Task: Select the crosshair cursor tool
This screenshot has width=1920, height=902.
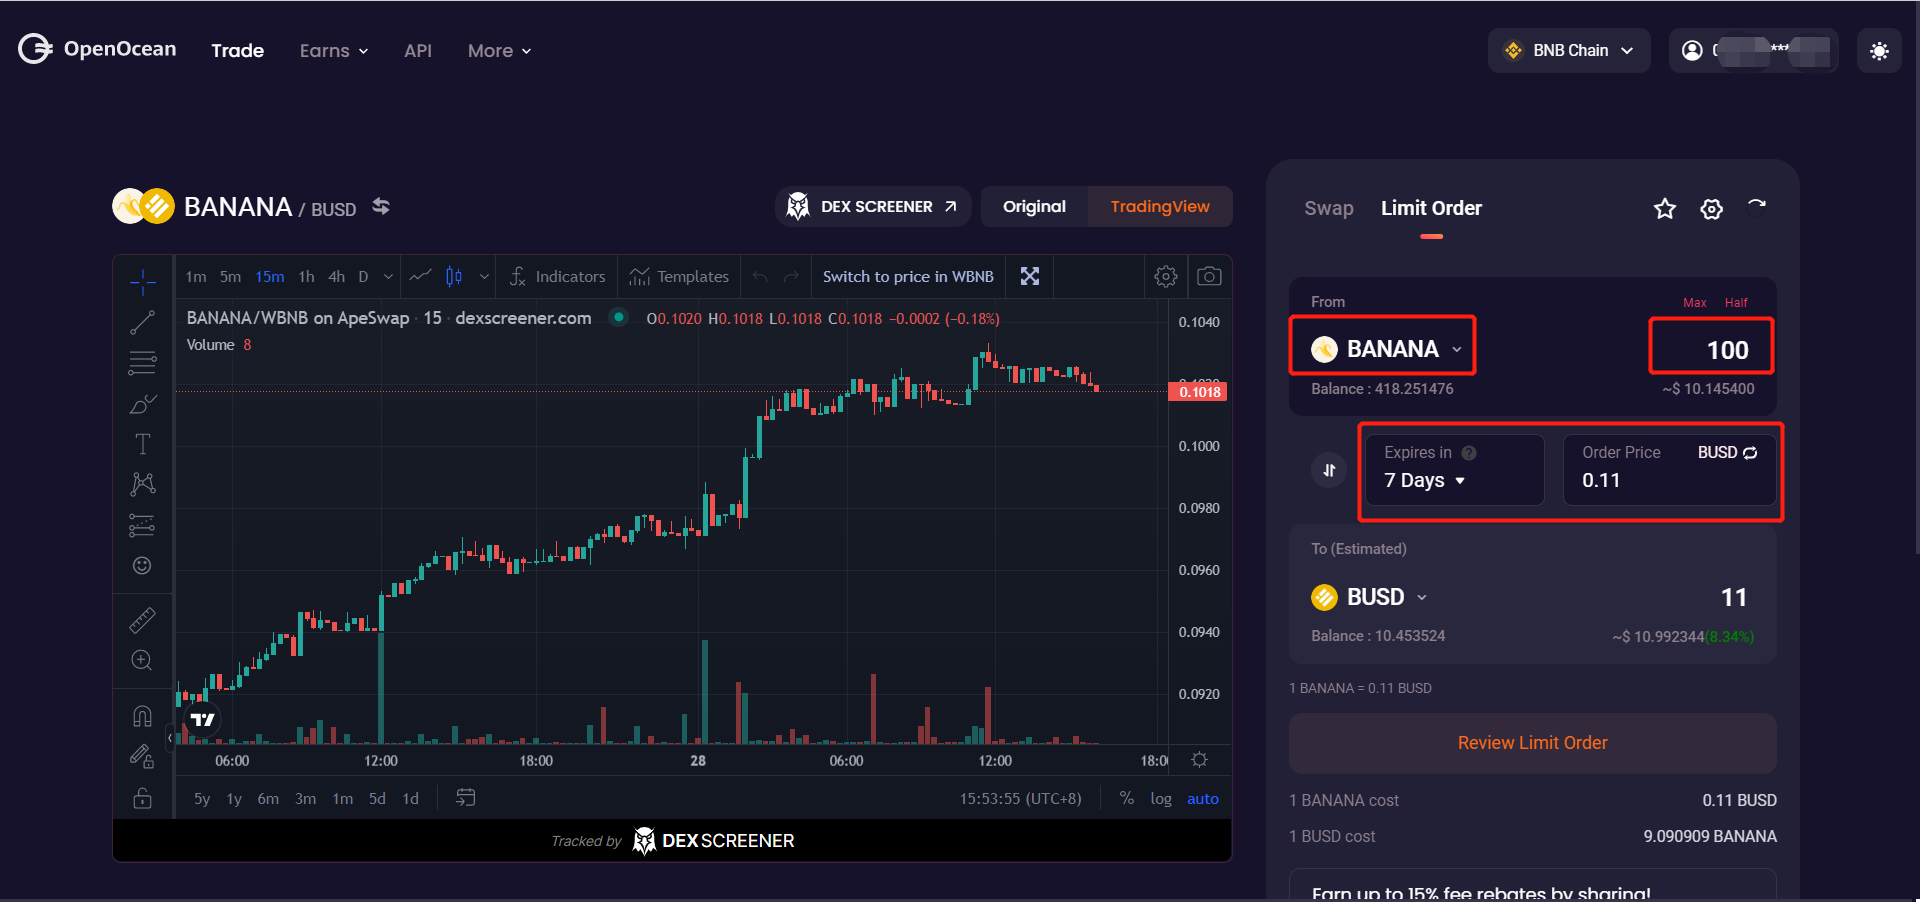Action: coord(142,282)
